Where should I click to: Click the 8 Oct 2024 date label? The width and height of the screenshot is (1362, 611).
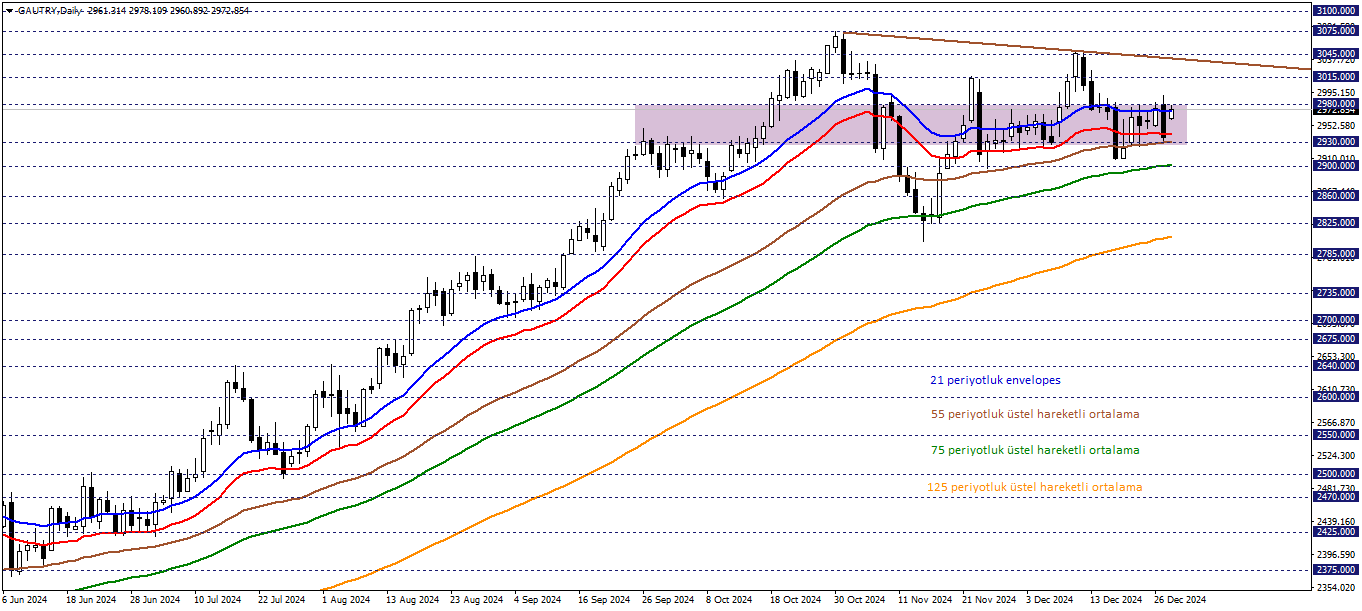pos(730,600)
